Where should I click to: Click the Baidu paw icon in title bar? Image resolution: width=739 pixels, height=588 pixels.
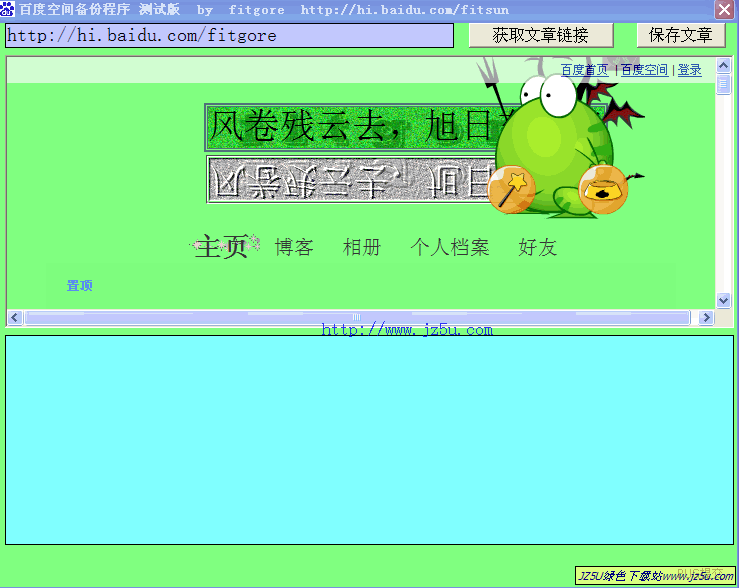click(x=8, y=8)
